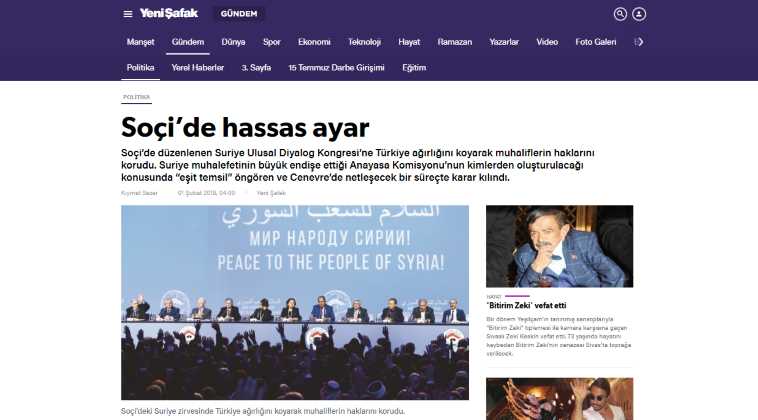Open the Foto Galeri section
The height and width of the screenshot is (420, 758).
point(596,42)
